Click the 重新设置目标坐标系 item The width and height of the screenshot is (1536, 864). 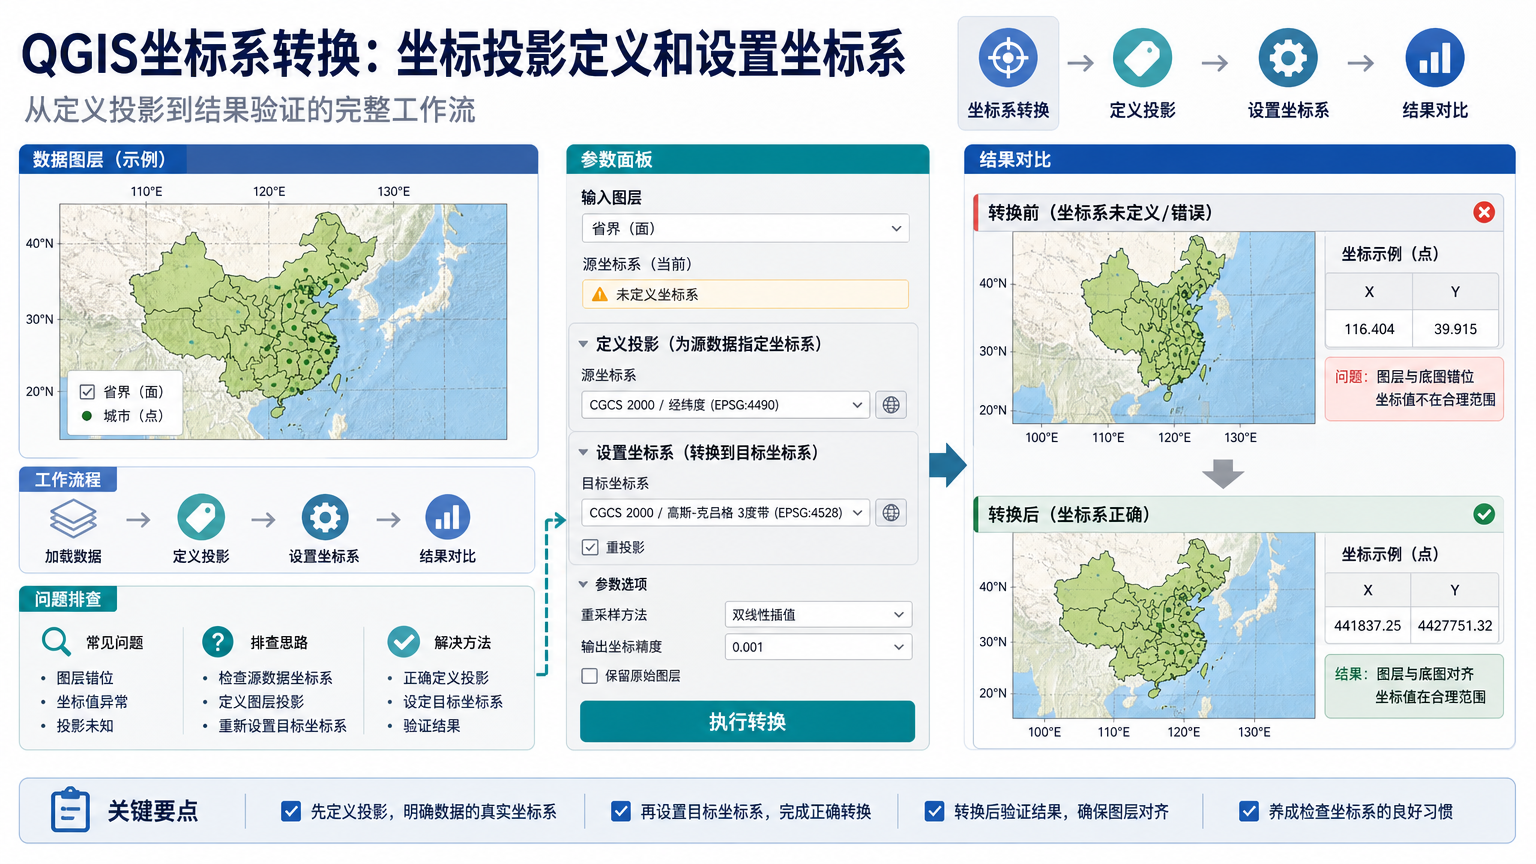click(282, 726)
